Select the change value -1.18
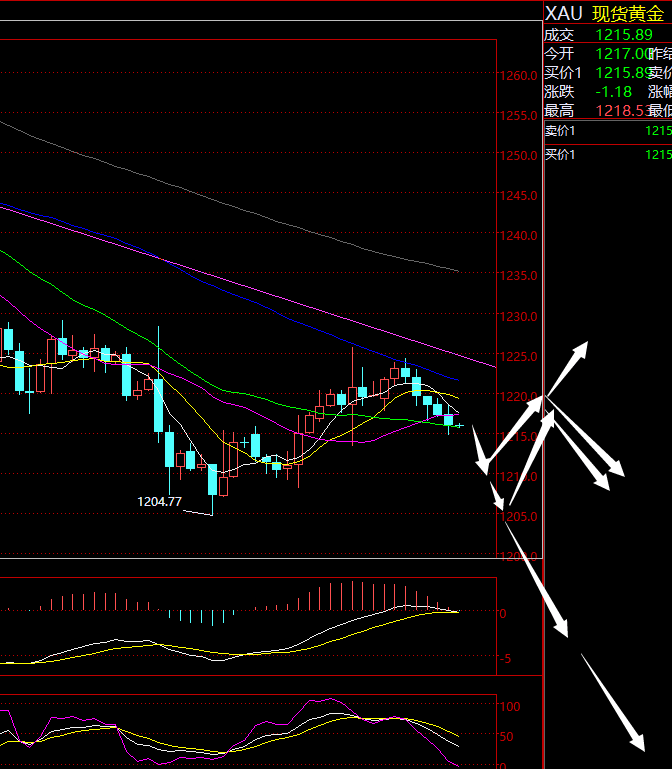 pyautogui.click(x=614, y=92)
